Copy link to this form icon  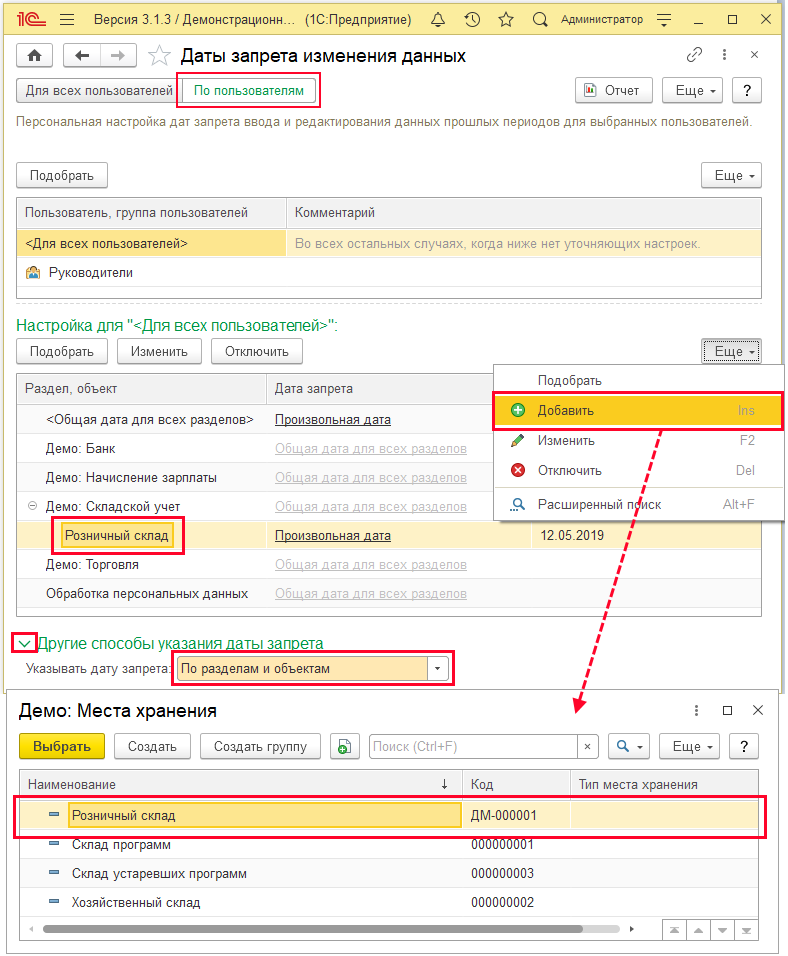tap(694, 55)
